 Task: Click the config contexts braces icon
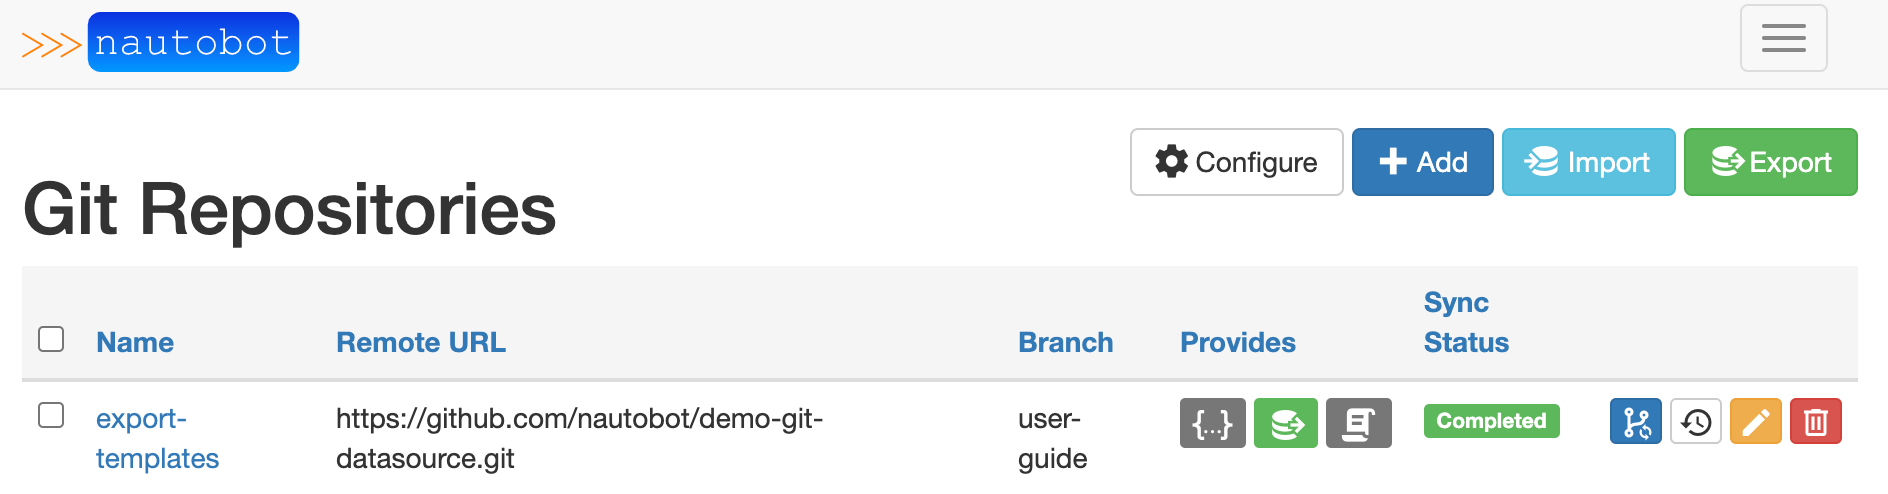(x=1212, y=423)
